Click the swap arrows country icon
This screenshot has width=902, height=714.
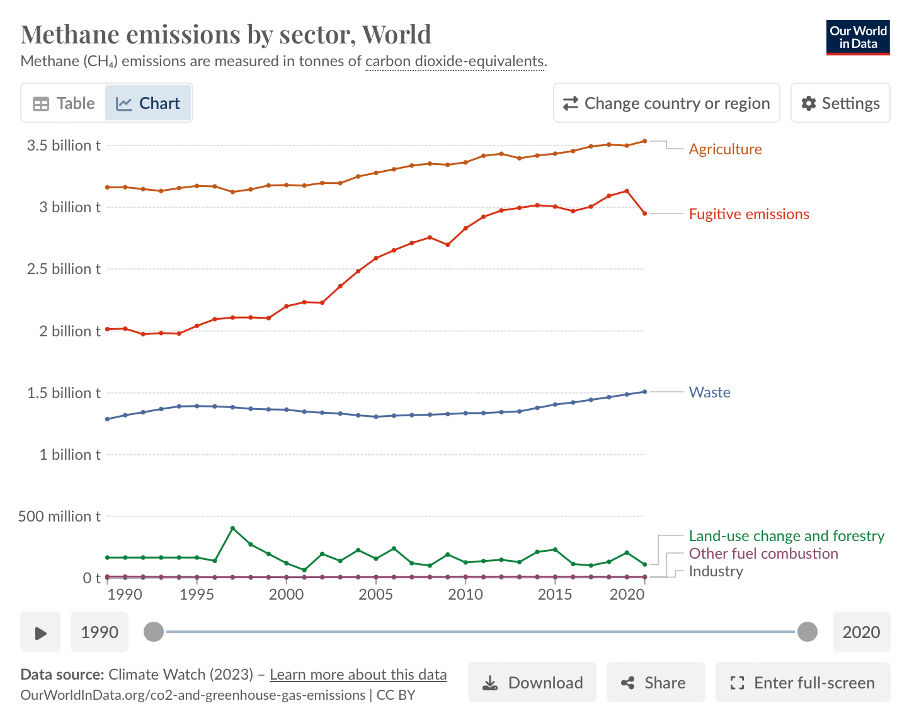coord(571,103)
